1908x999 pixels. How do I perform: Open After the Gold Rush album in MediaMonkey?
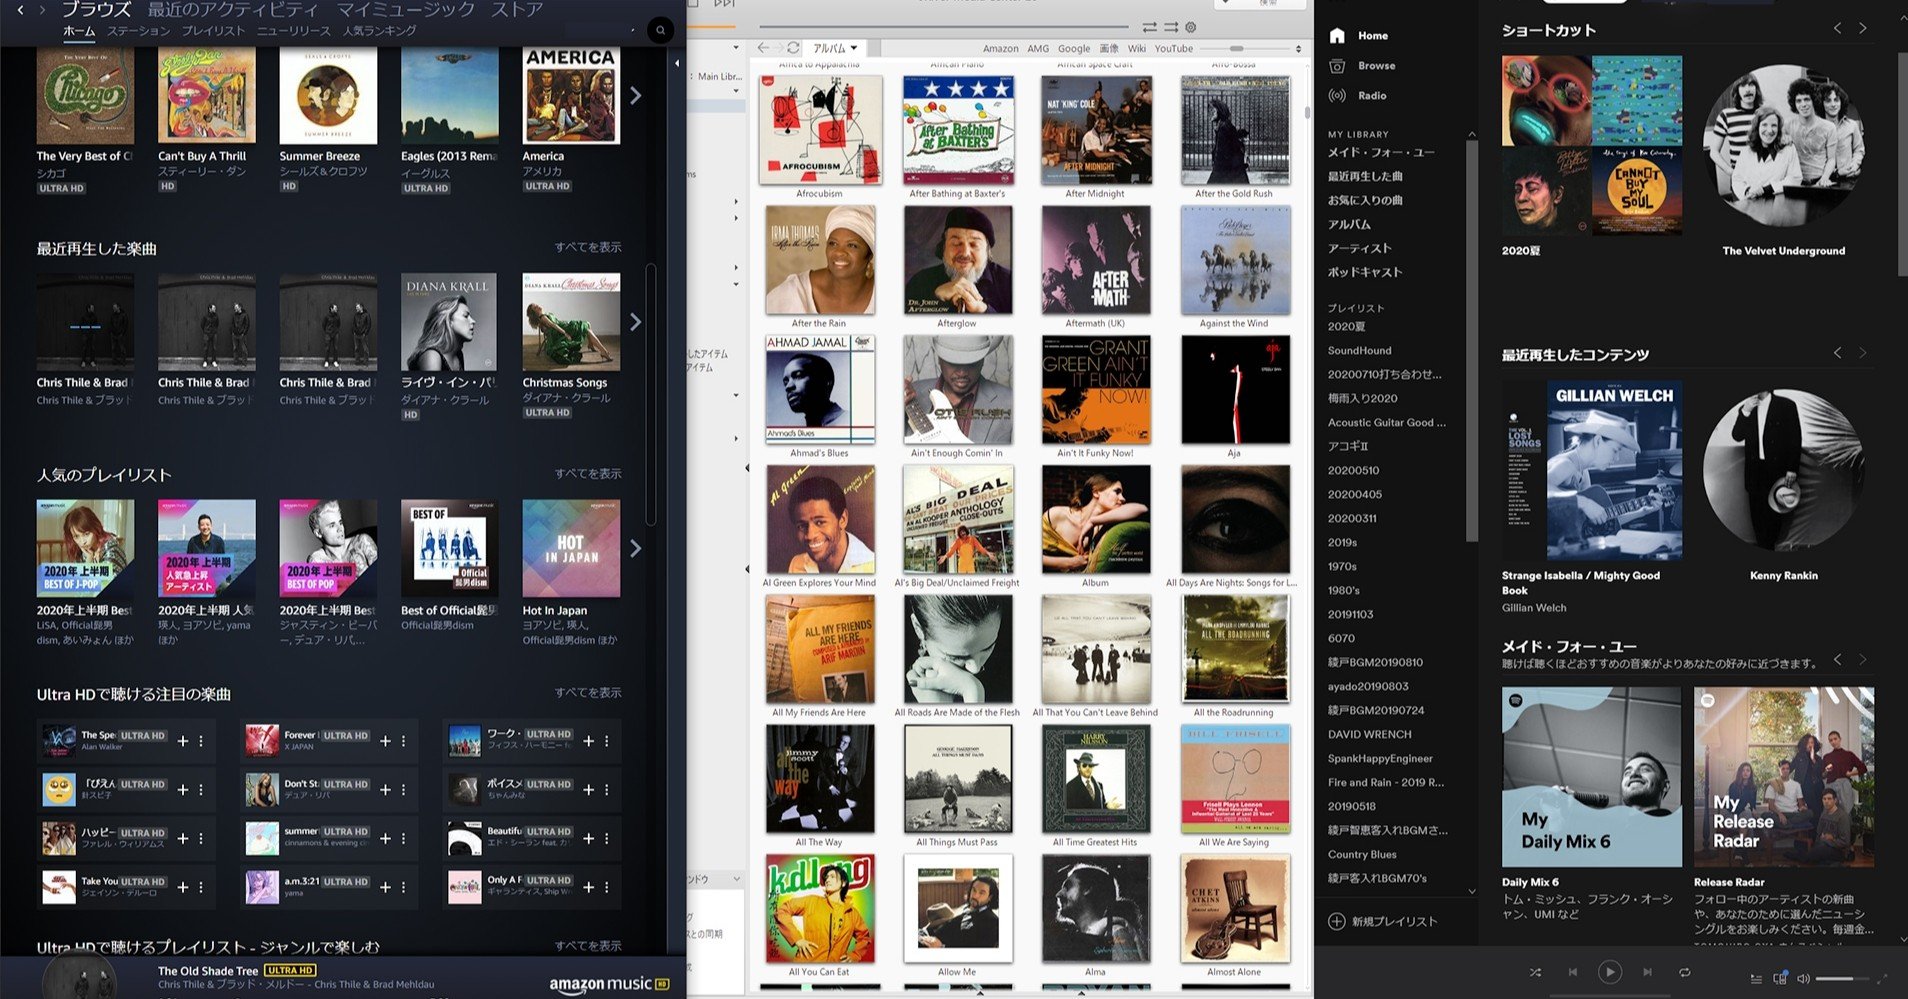click(1235, 131)
